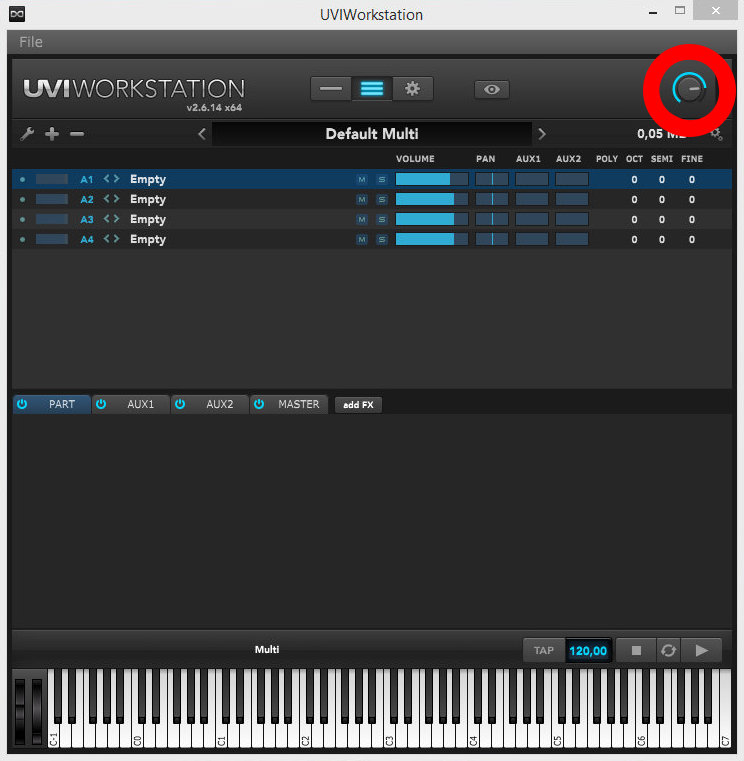Go to next multi preset arrow
Screen dimensions: 744x761
tap(542, 133)
